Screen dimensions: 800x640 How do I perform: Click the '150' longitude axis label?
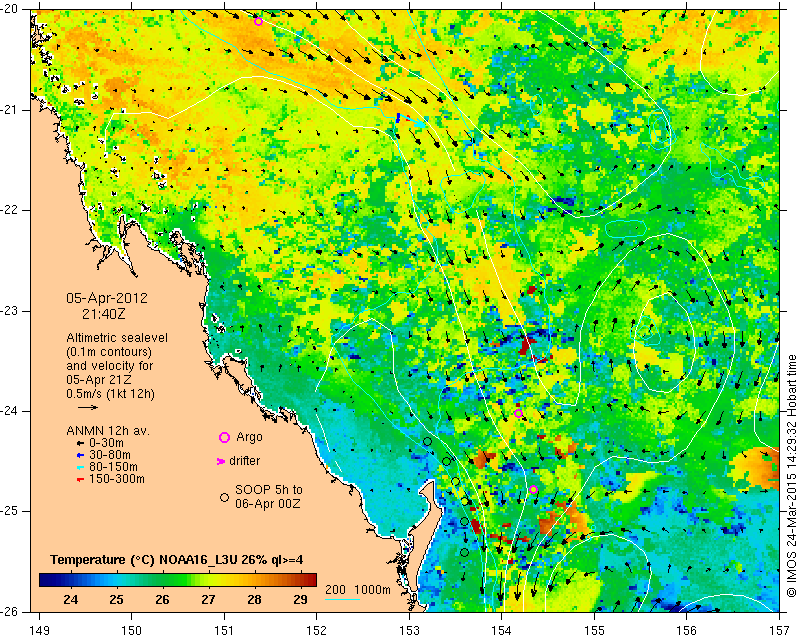131,631
